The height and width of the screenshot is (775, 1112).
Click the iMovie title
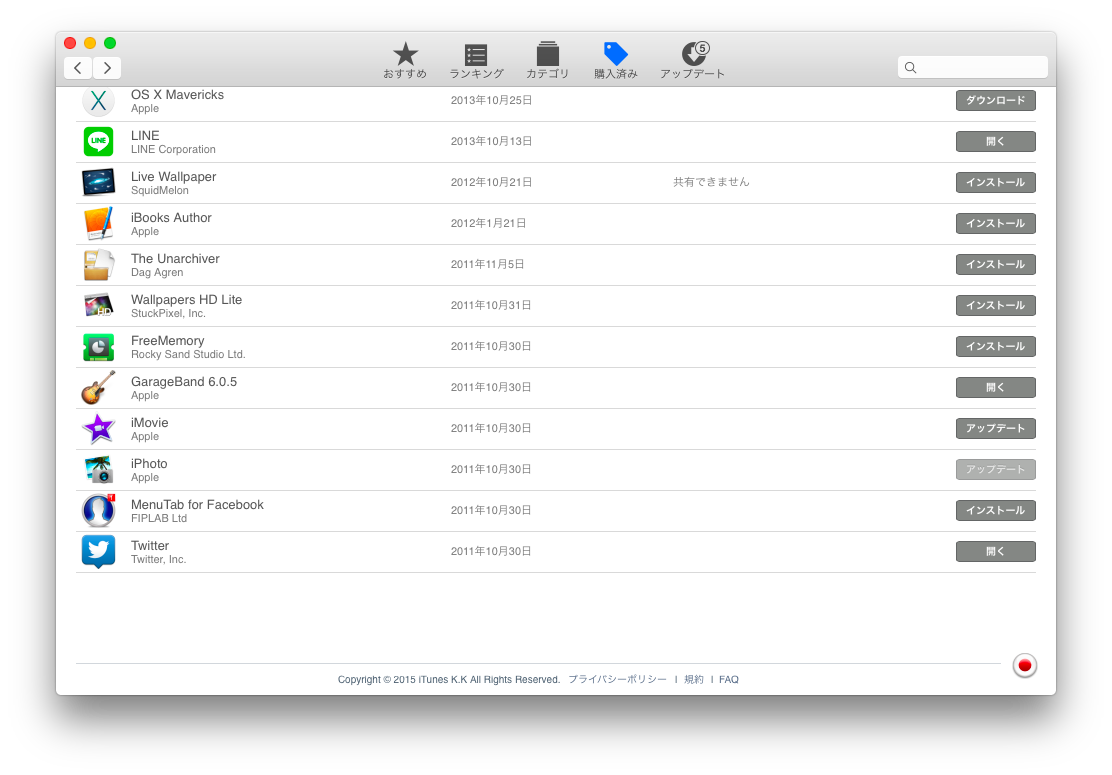pyautogui.click(x=150, y=423)
